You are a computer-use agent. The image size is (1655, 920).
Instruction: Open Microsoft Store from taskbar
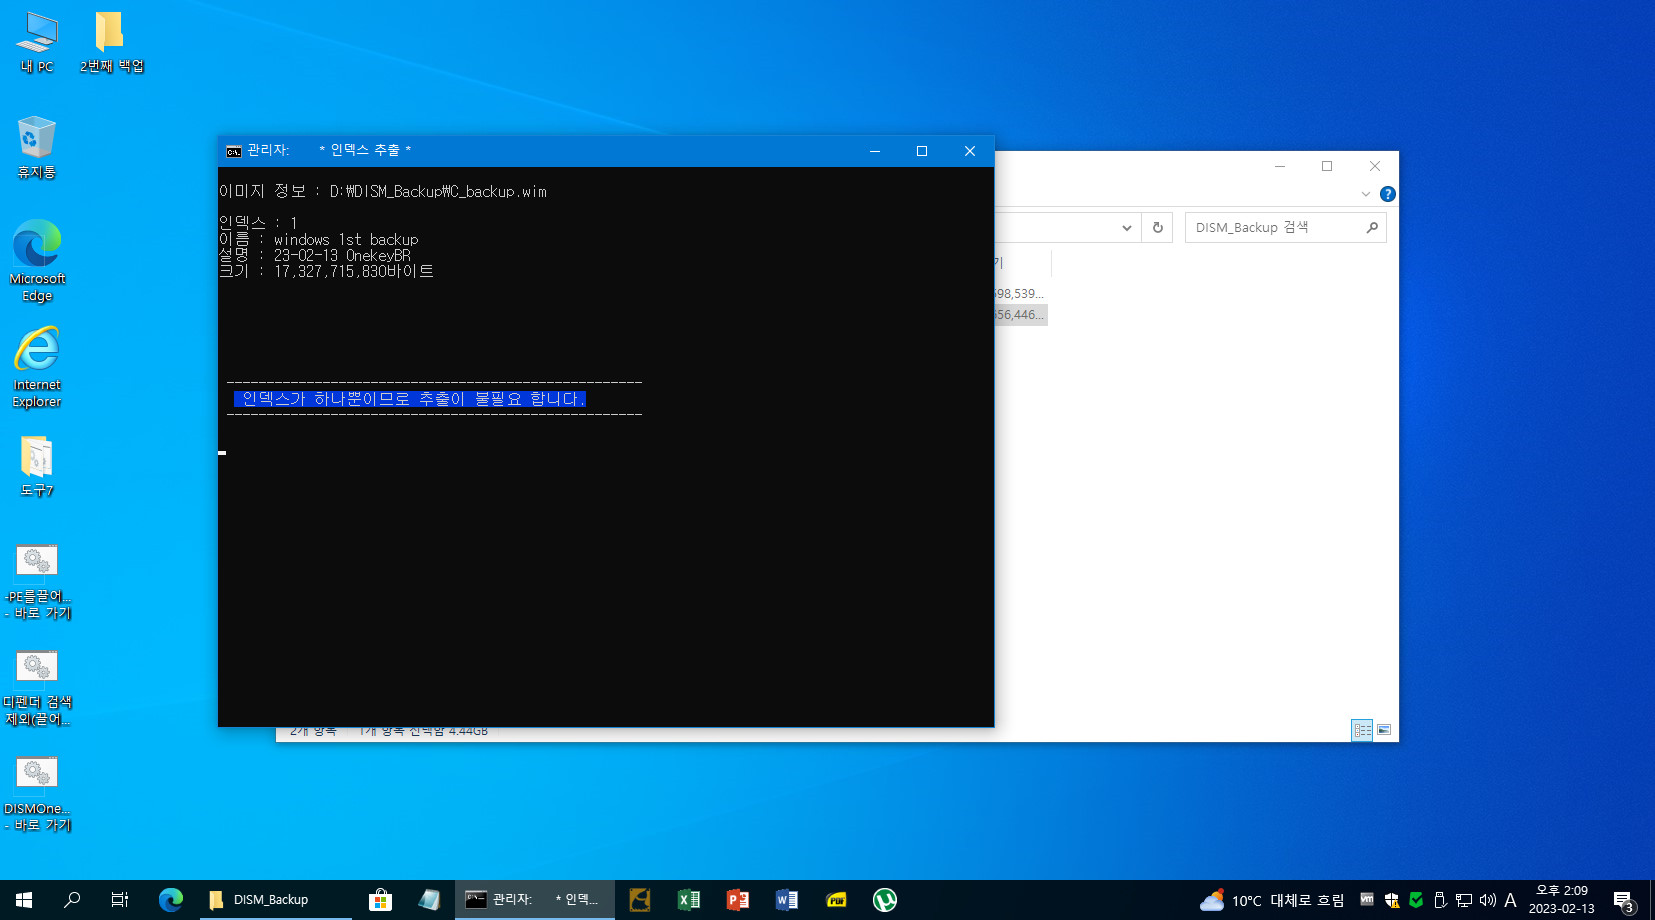pyautogui.click(x=380, y=900)
